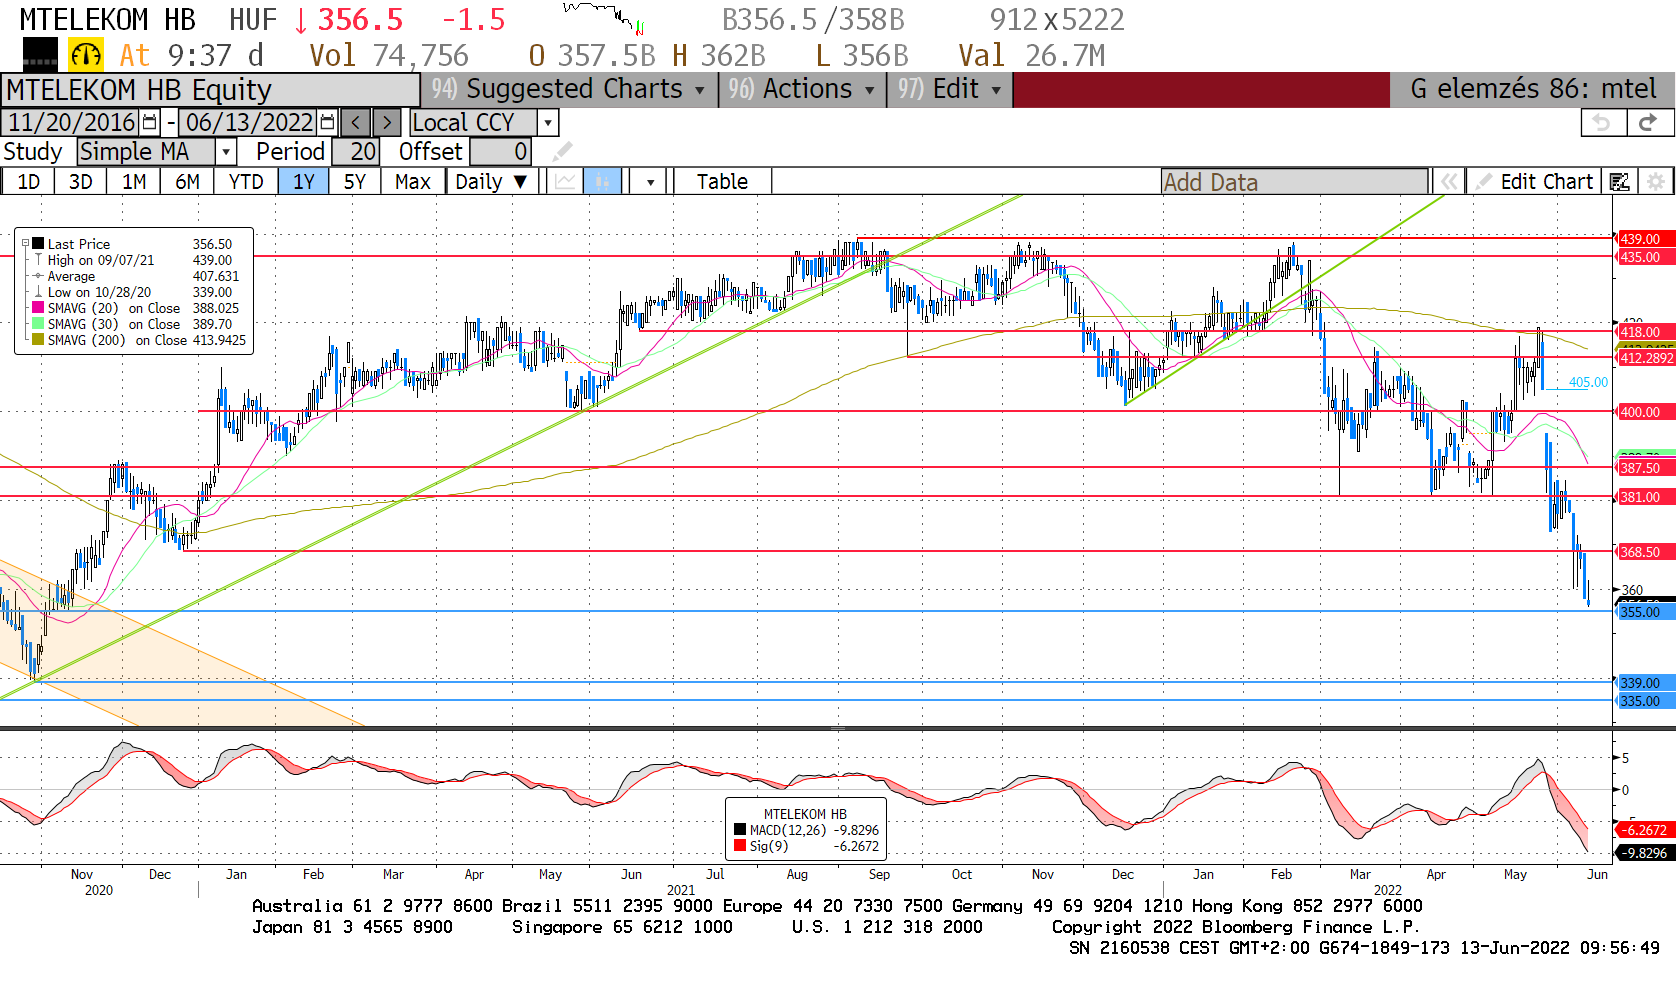Click the 439.00 red price level label
Viewport: 1676px width, 991px height.
click(x=1645, y=239)
